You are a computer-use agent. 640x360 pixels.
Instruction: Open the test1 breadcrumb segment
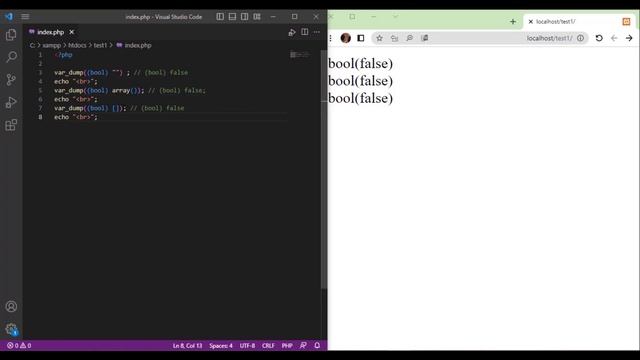click(x=100, y=45)
